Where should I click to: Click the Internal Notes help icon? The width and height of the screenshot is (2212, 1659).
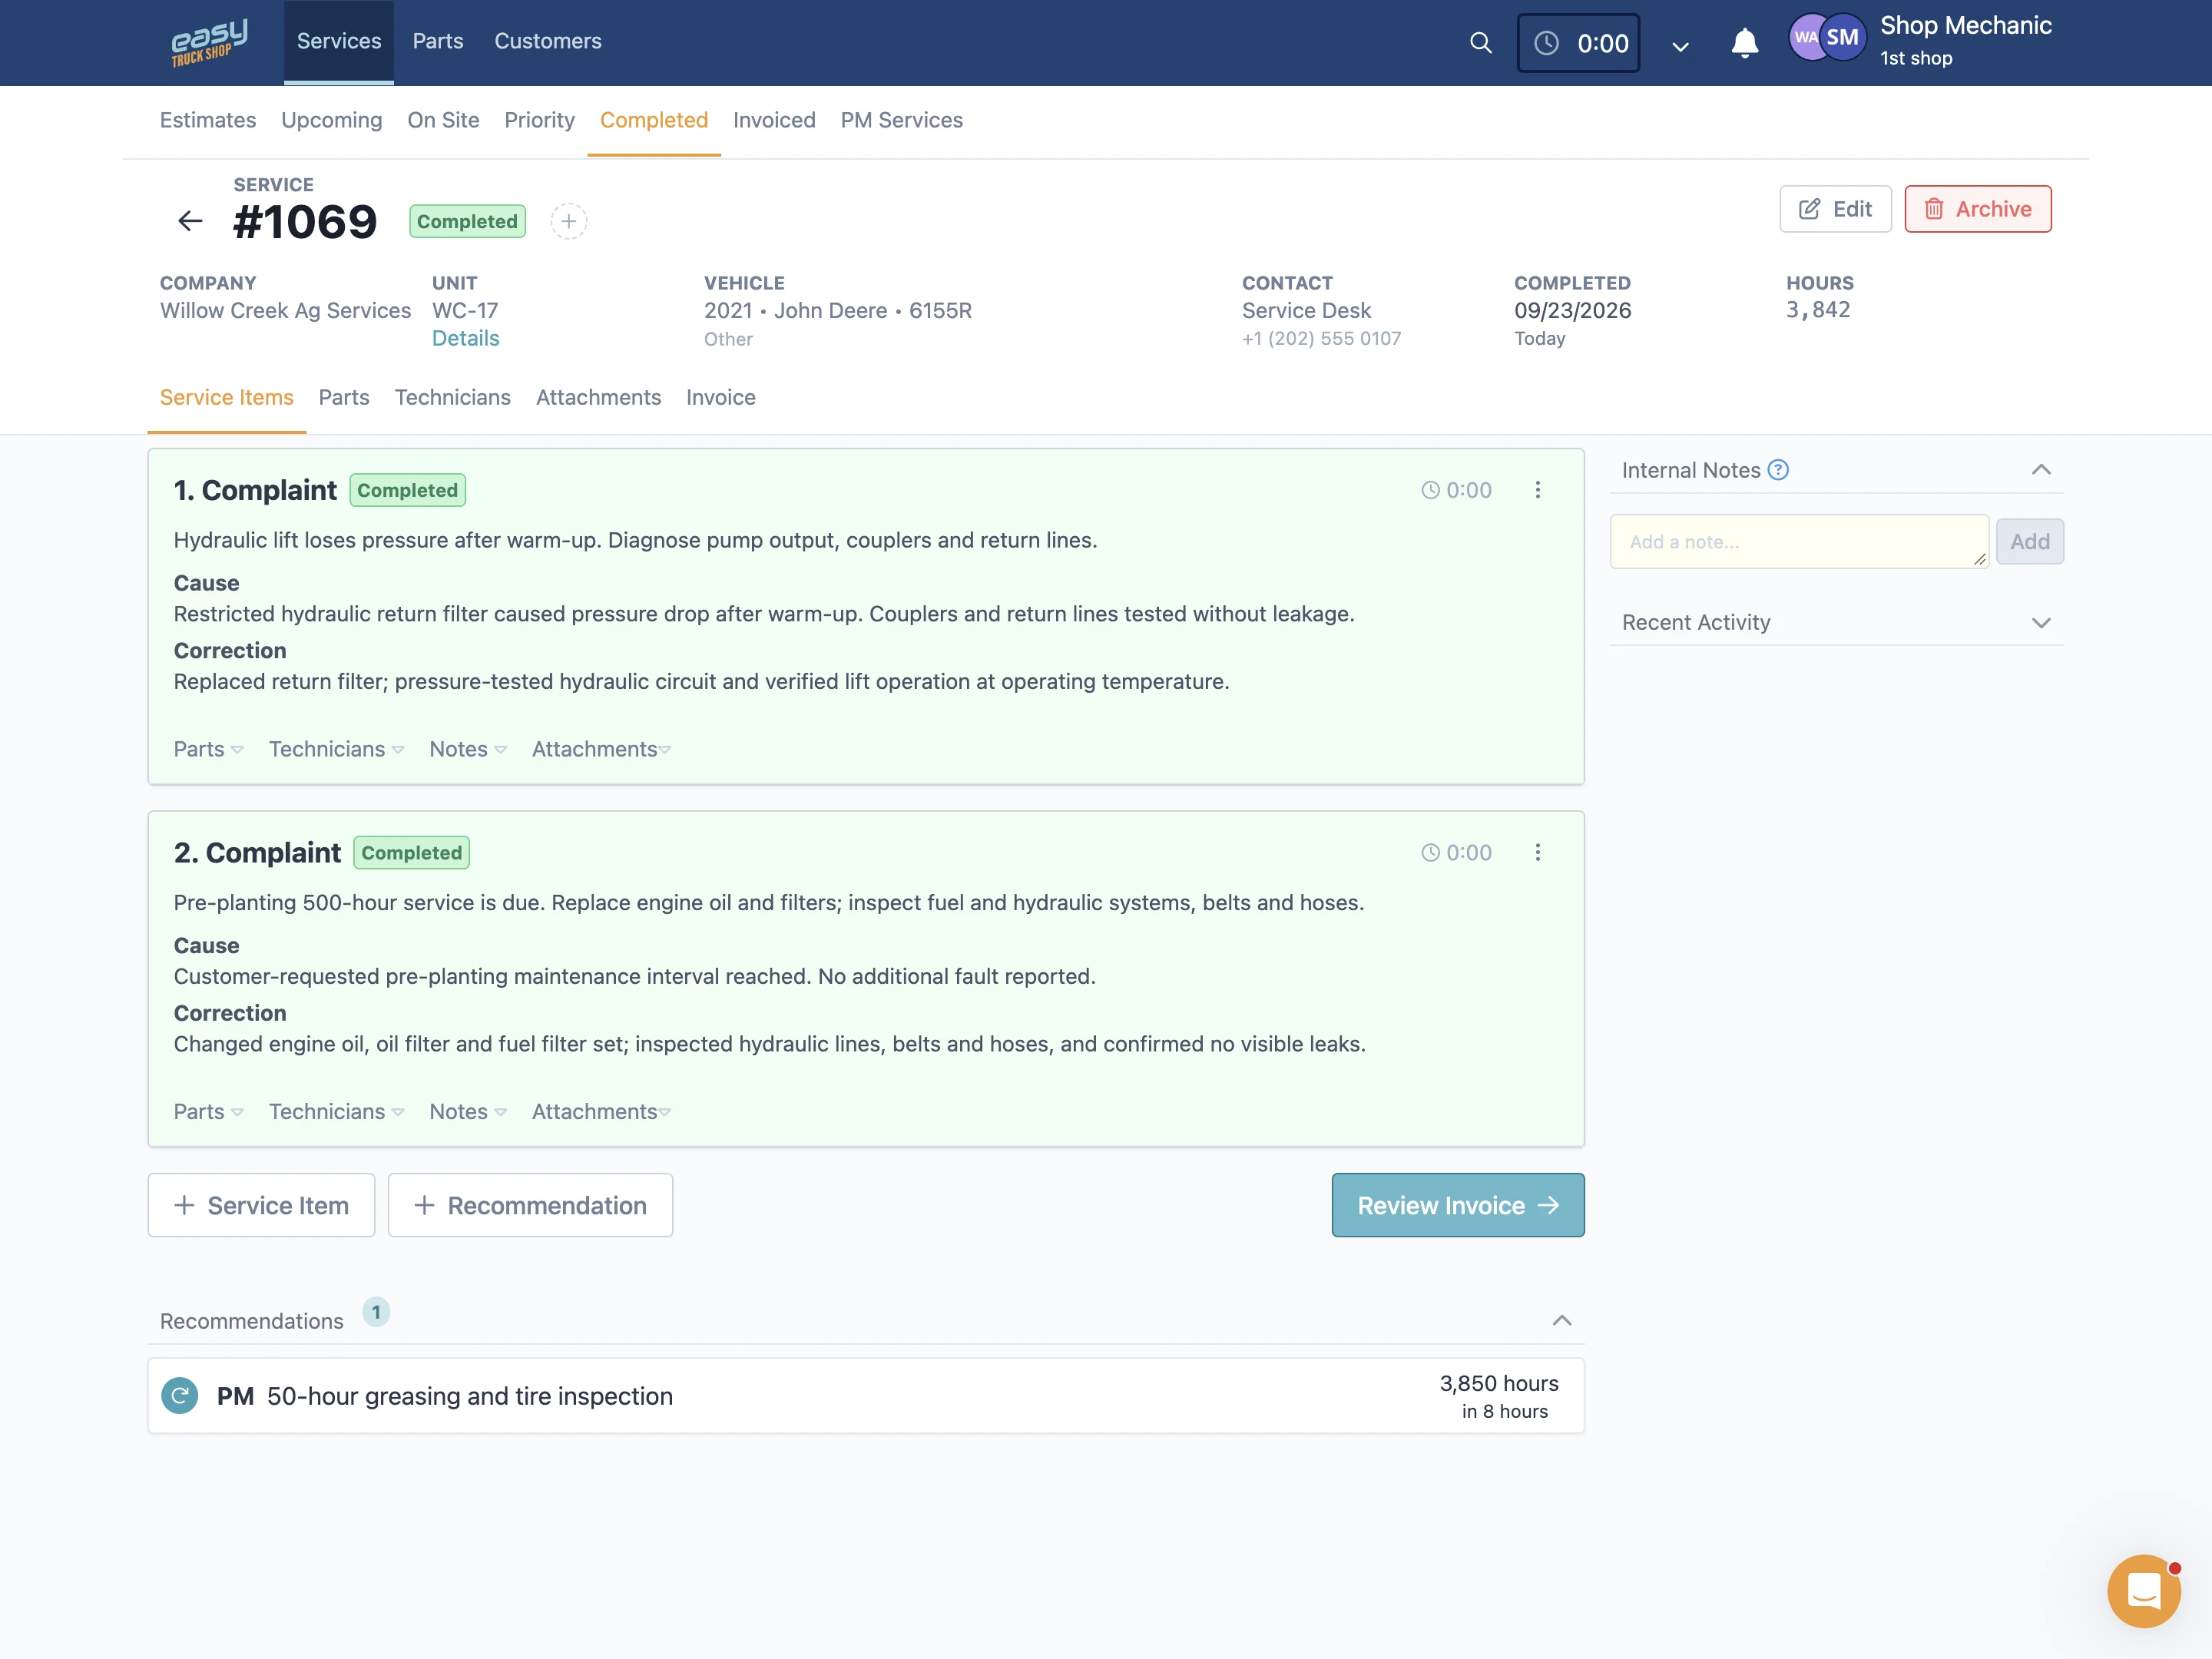[x=1778, y=470]
